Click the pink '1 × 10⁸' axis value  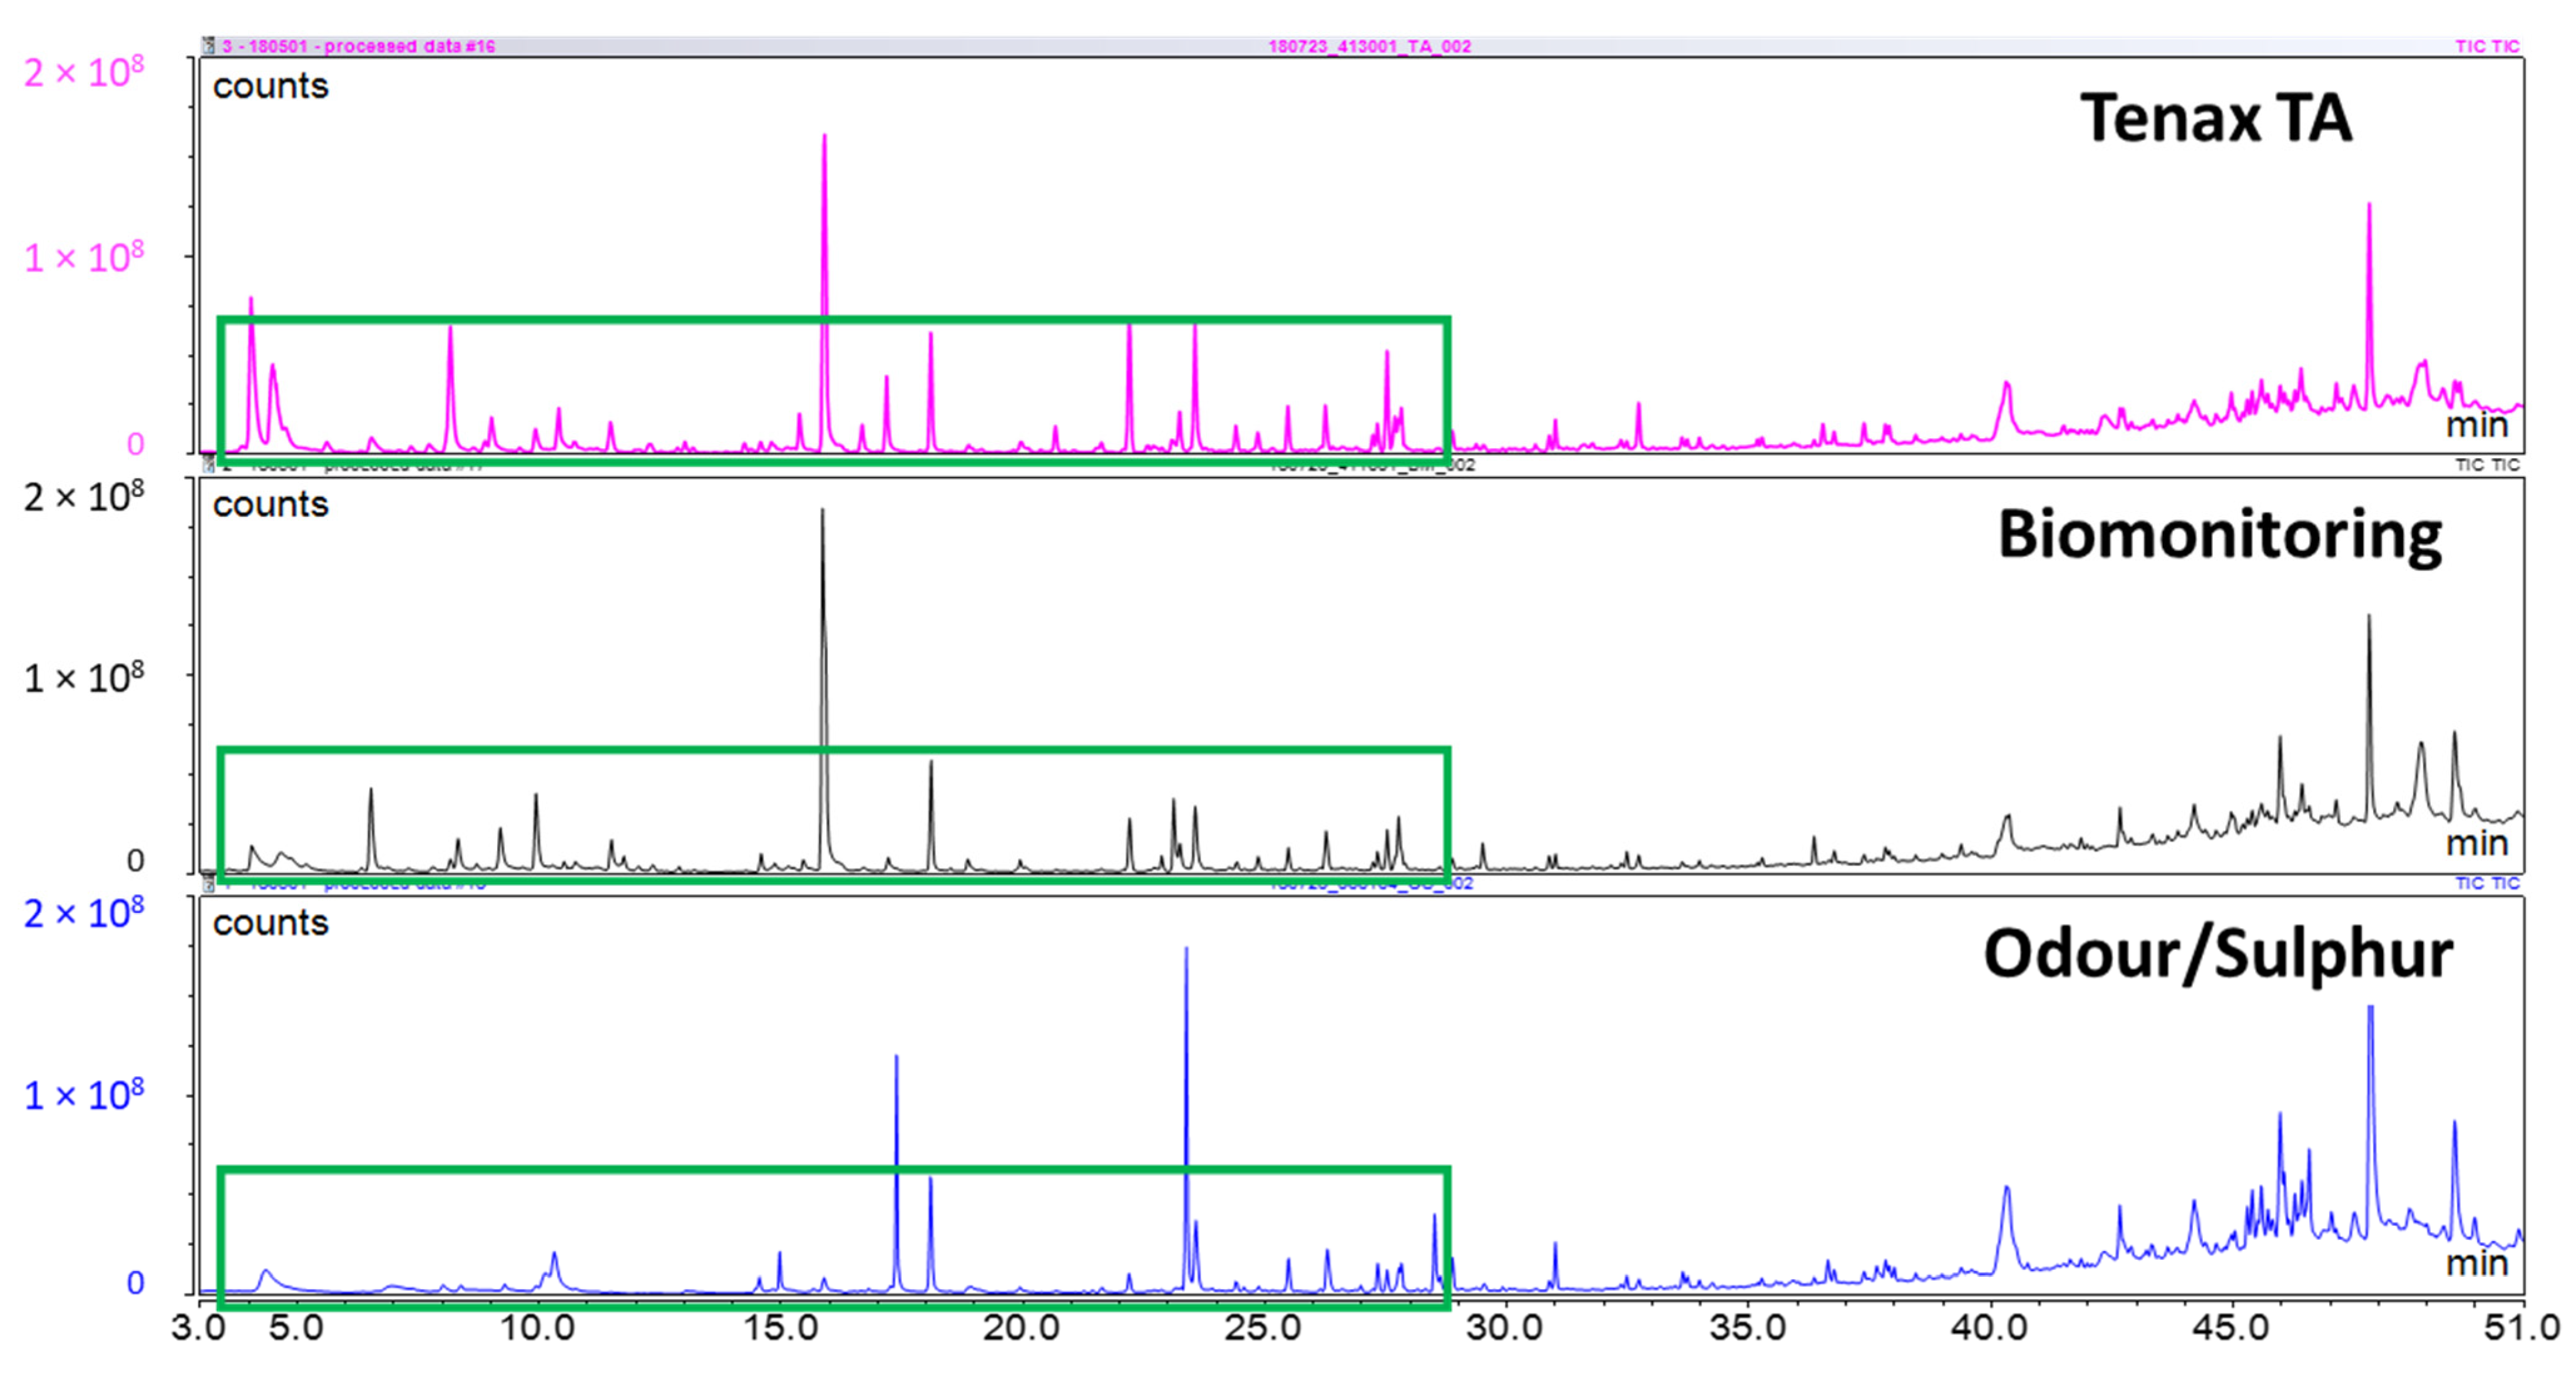pos(84,257)
